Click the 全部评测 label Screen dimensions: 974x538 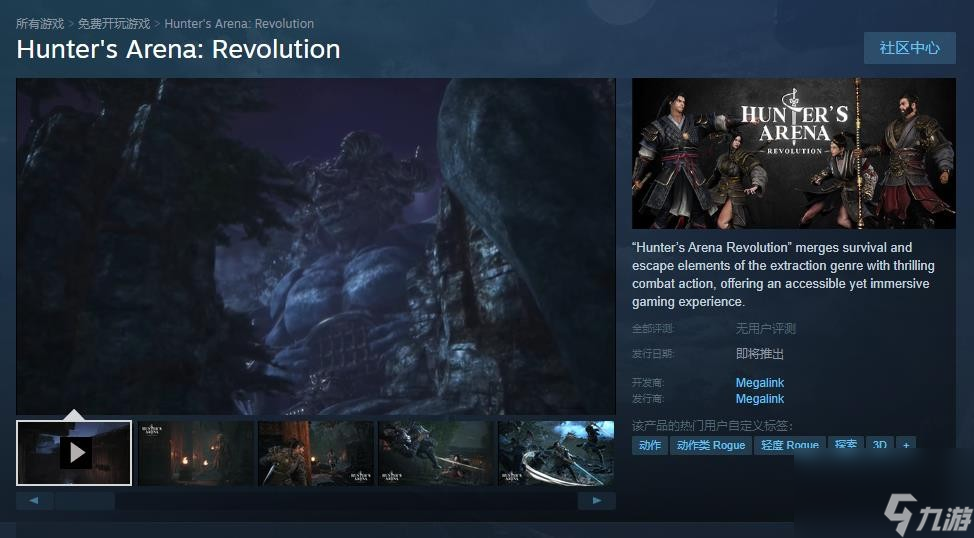653,329
